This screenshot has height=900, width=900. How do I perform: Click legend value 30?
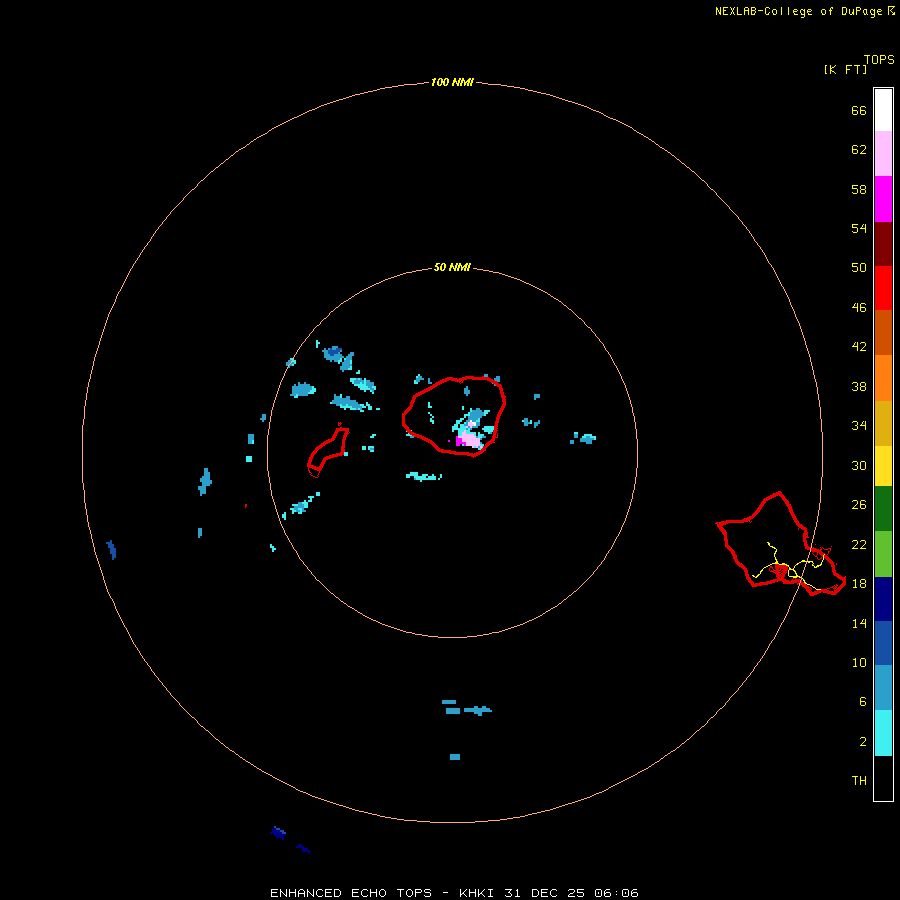[859, 465]
